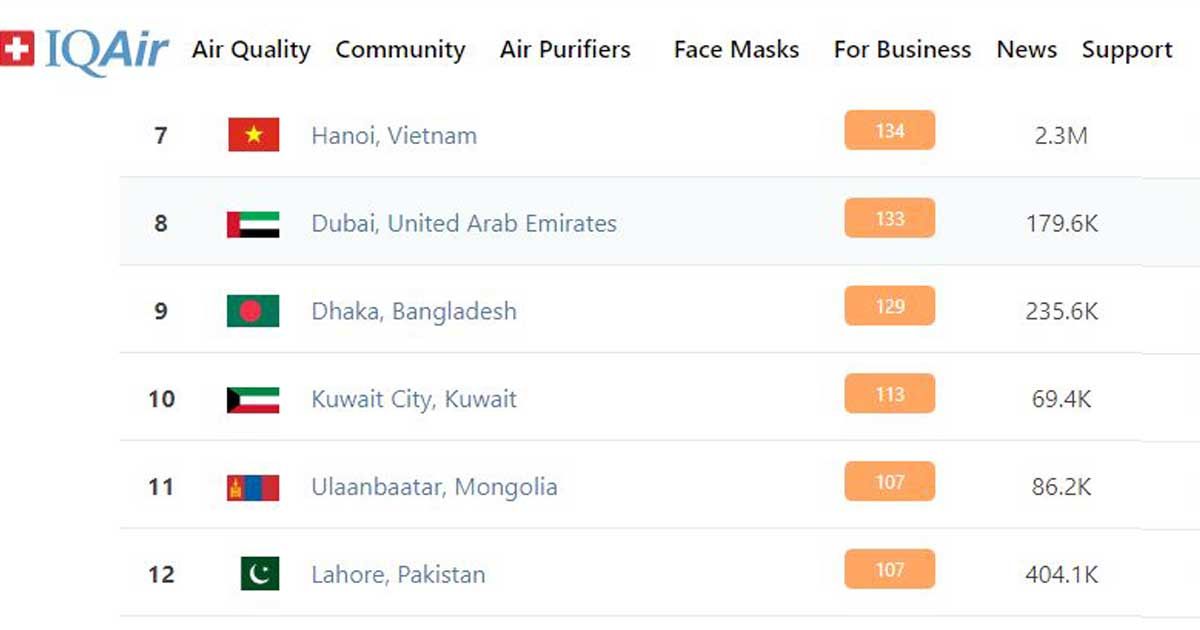Screen dimensions: 1200x630
Task: Open the Air Quality menu
Action: point(251,50)
